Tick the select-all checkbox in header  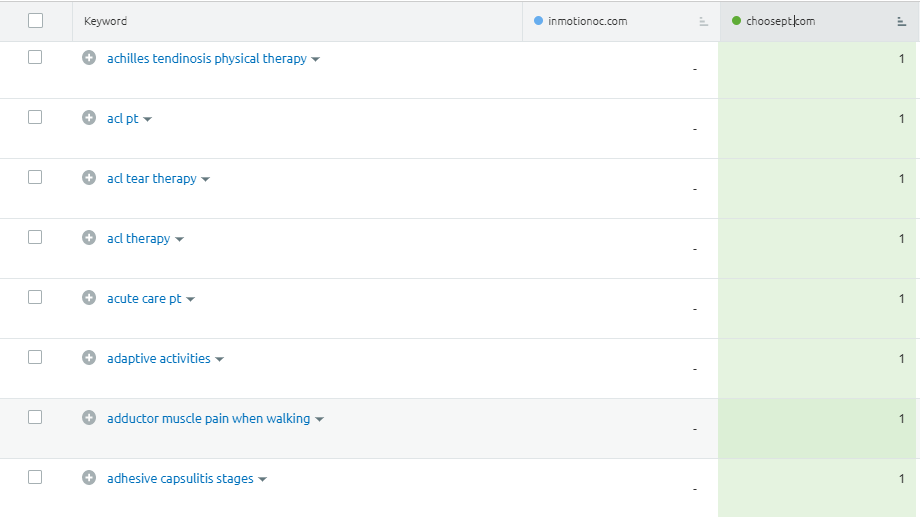[36, 21]
